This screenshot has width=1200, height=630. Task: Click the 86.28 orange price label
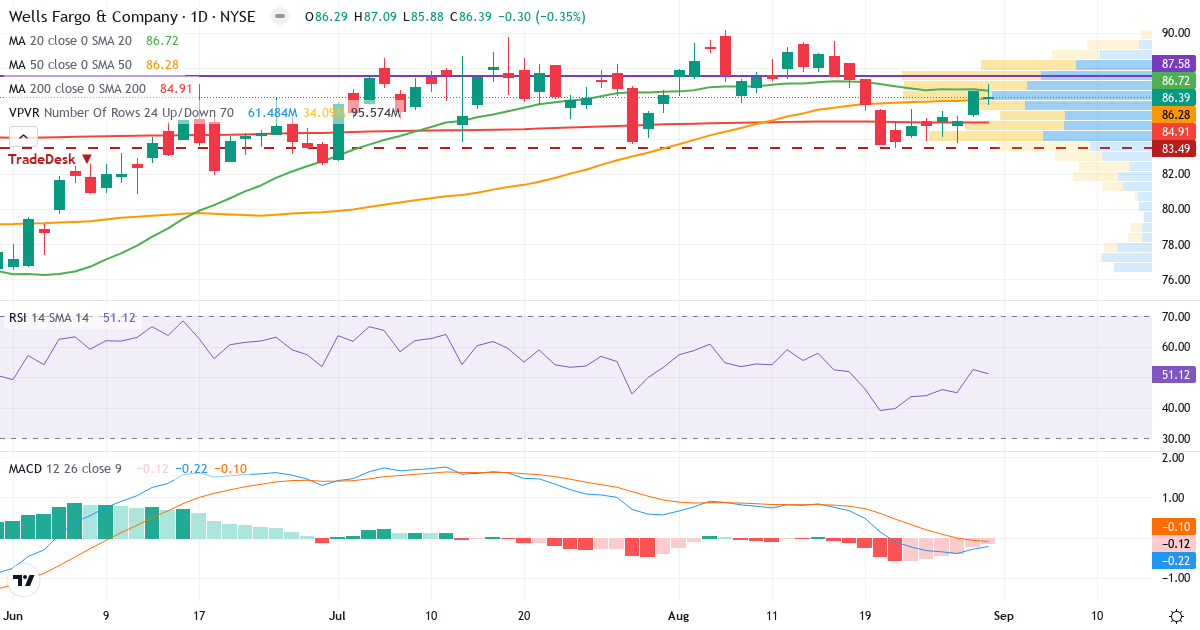[1173, 115]
